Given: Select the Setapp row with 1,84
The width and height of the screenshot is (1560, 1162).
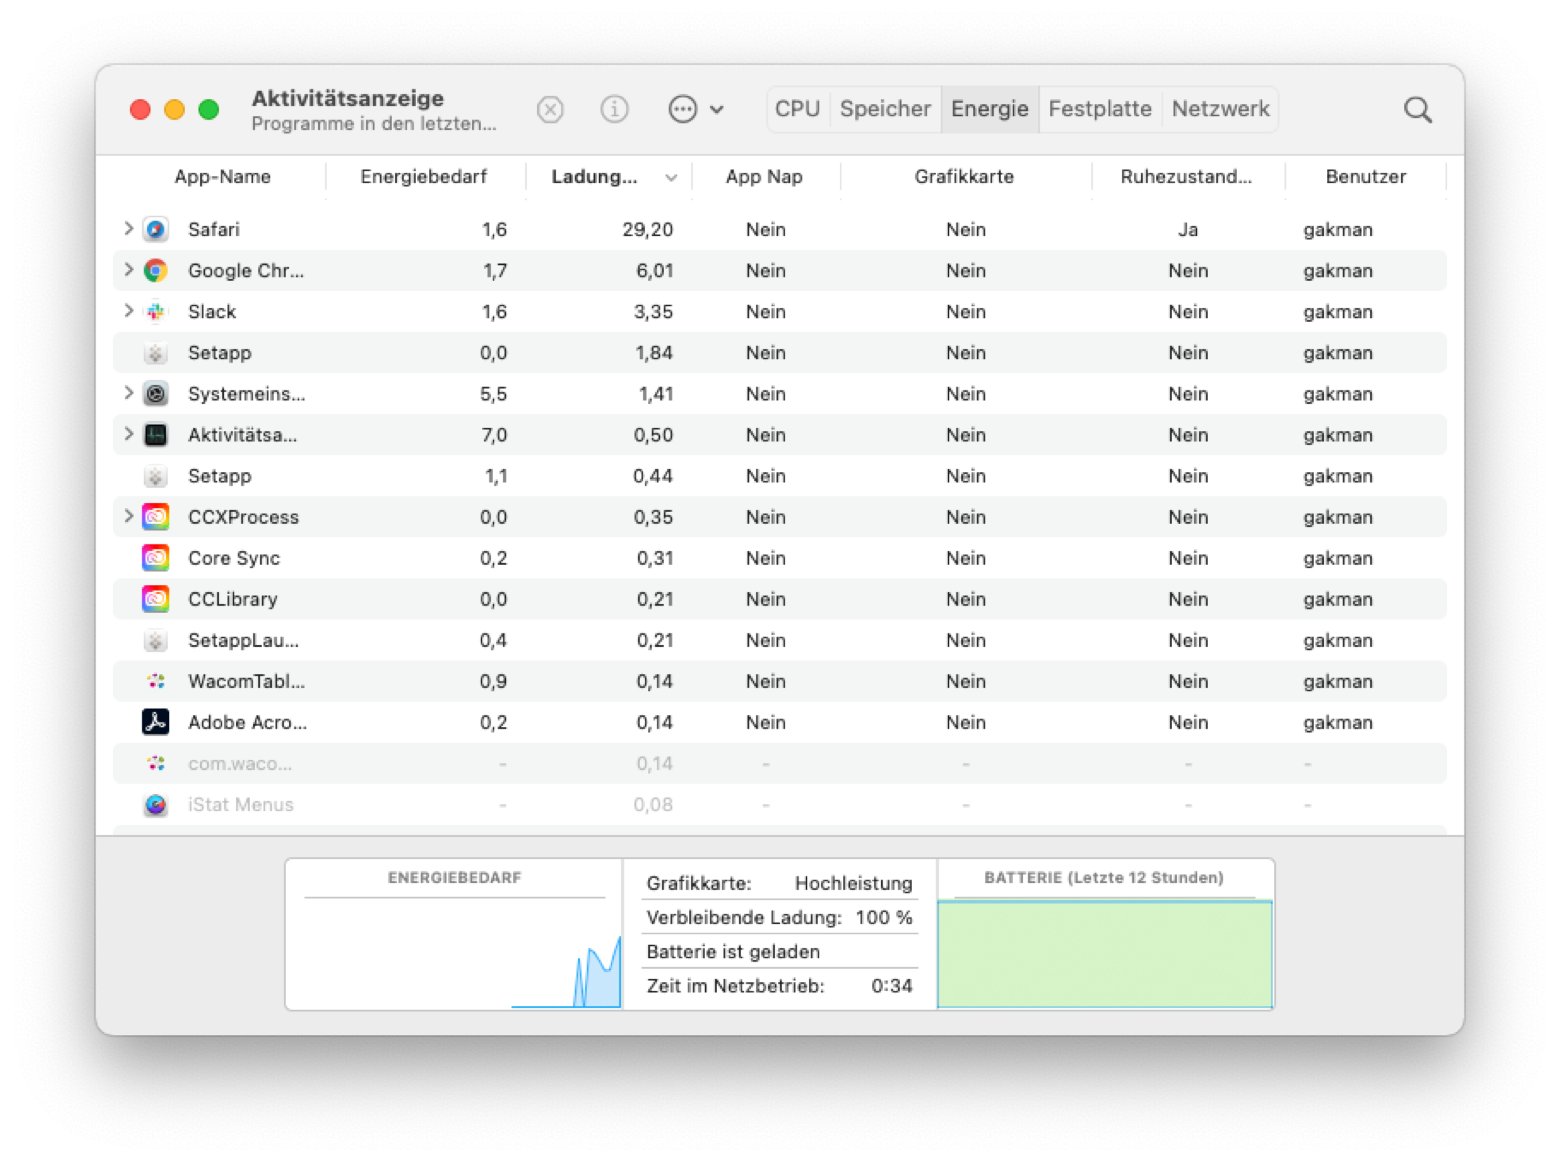Looking at the screenshot, I should point(780,353).
